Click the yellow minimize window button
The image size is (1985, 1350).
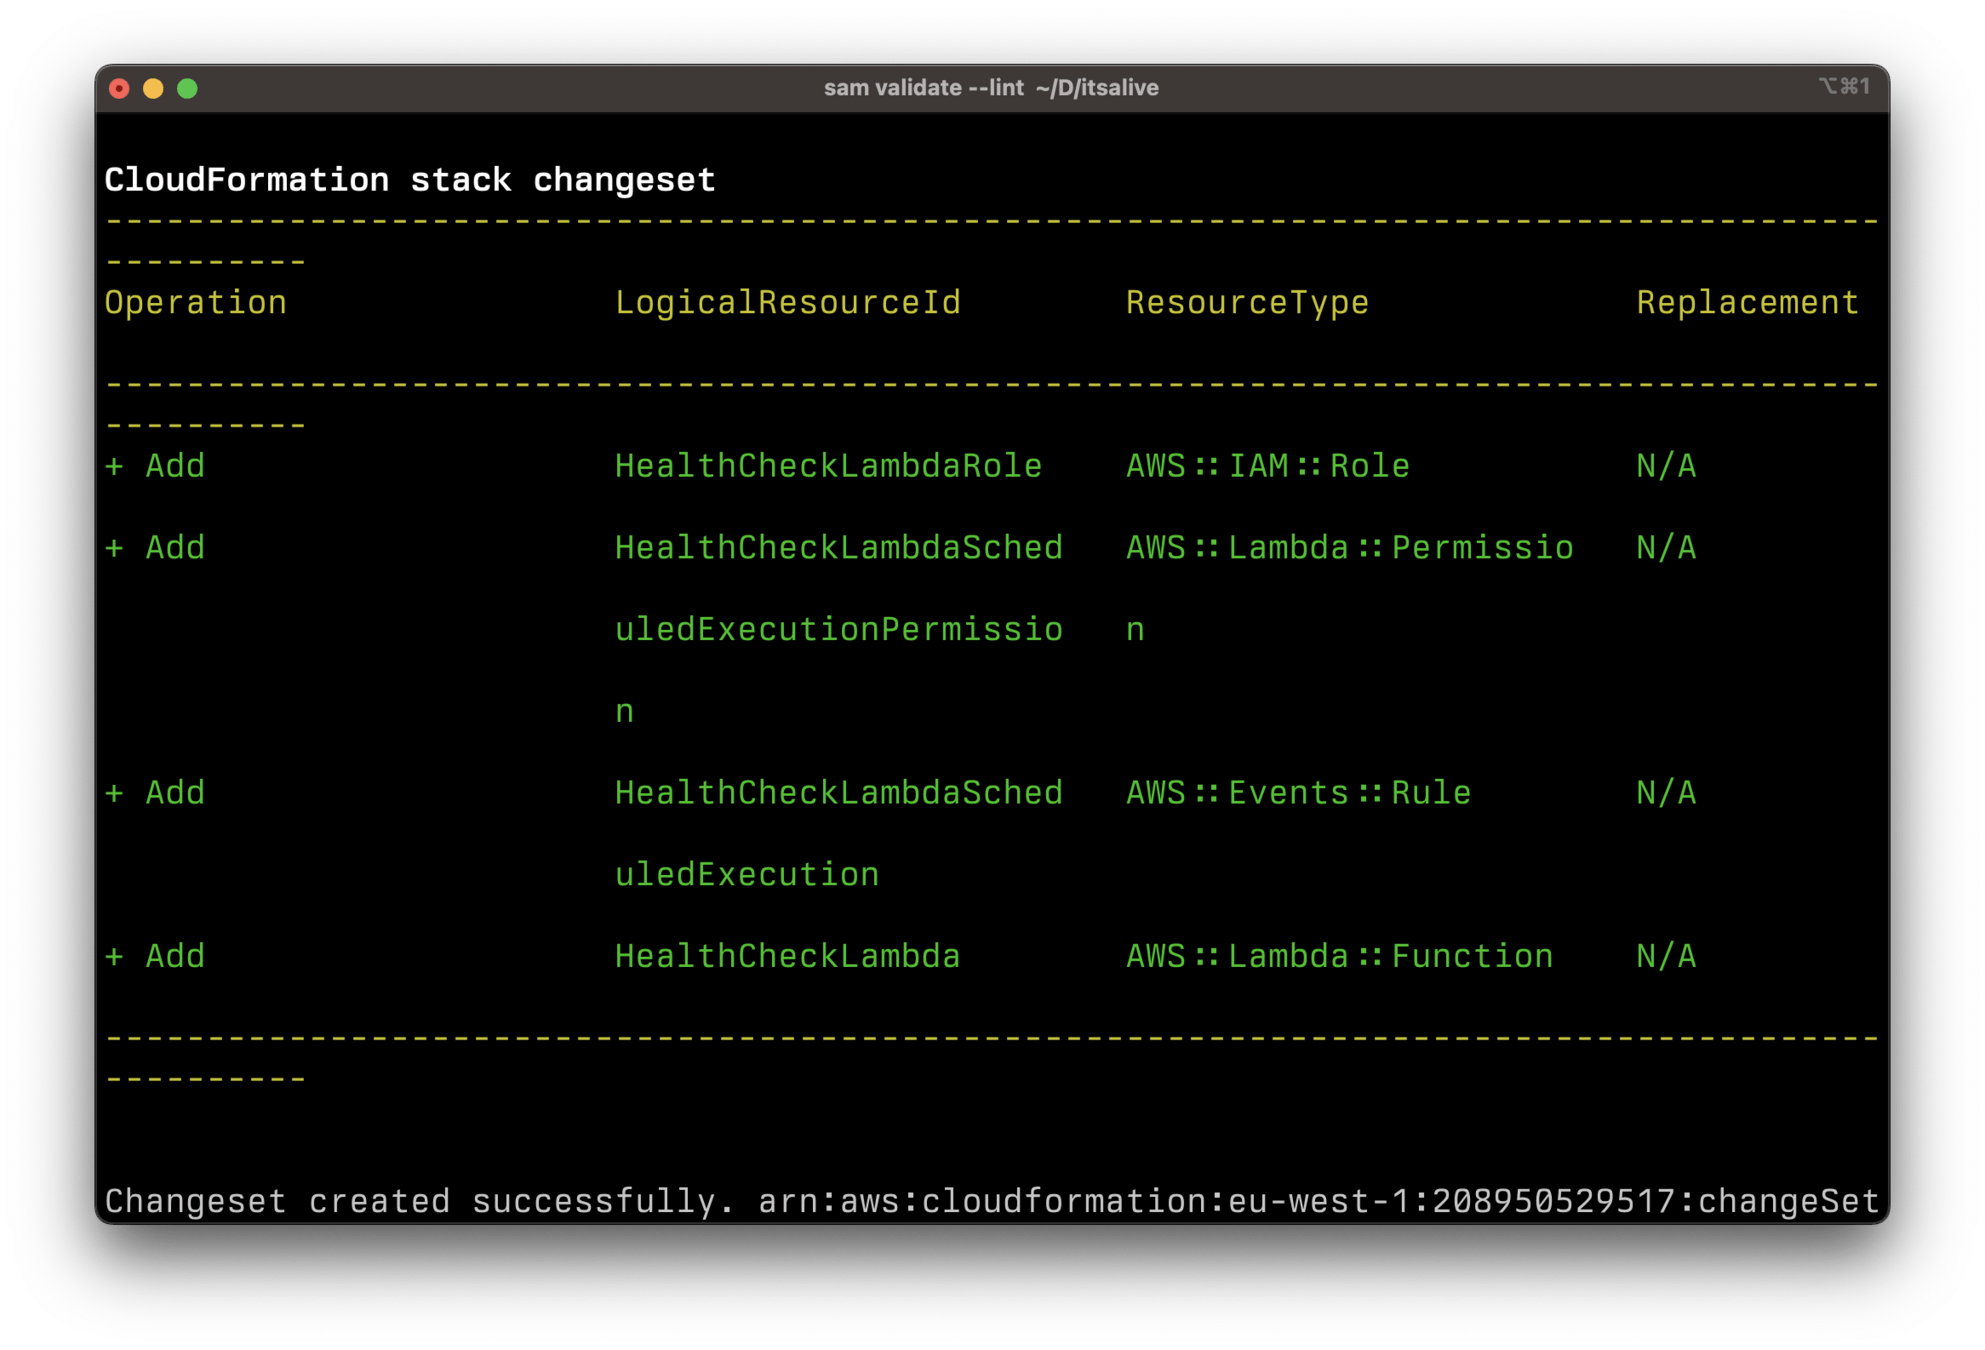coord(153,88)
